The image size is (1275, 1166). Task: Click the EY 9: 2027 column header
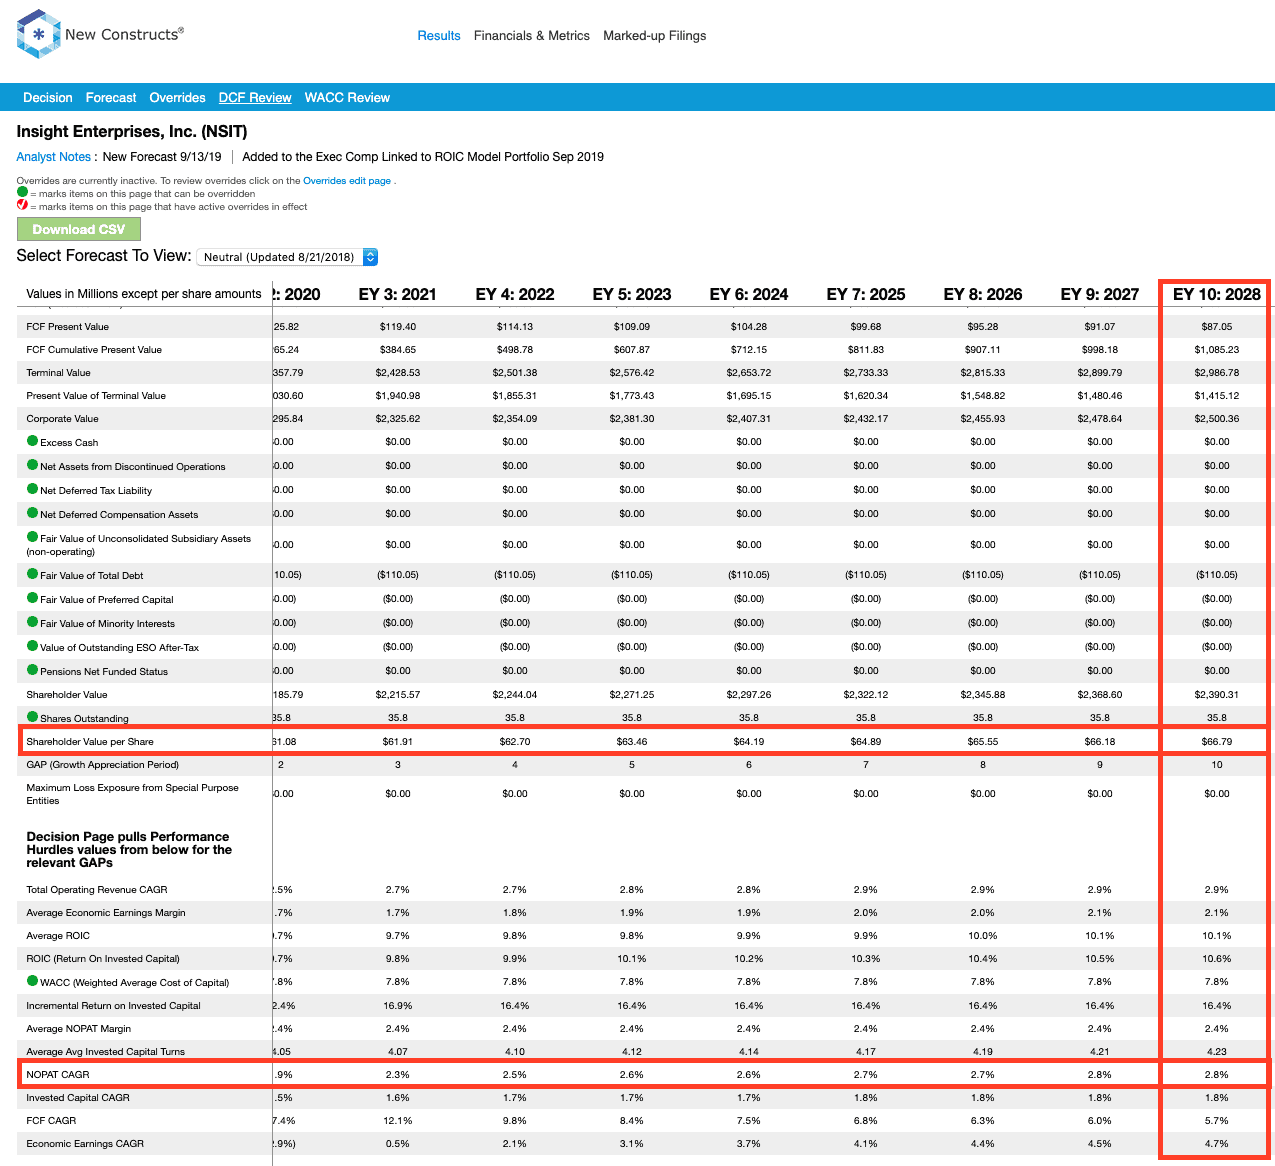(x=1100, y=294)
